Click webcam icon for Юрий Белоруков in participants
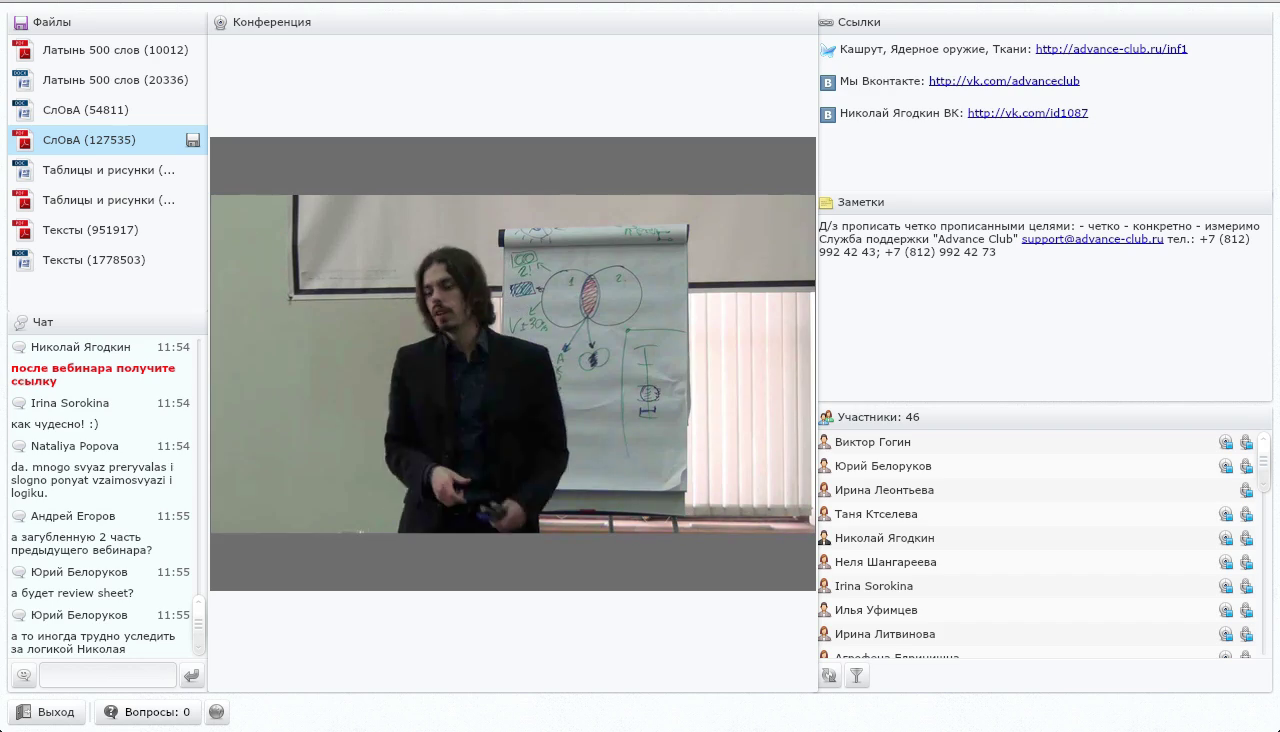1280x732 pixels. pos(1225,466)
